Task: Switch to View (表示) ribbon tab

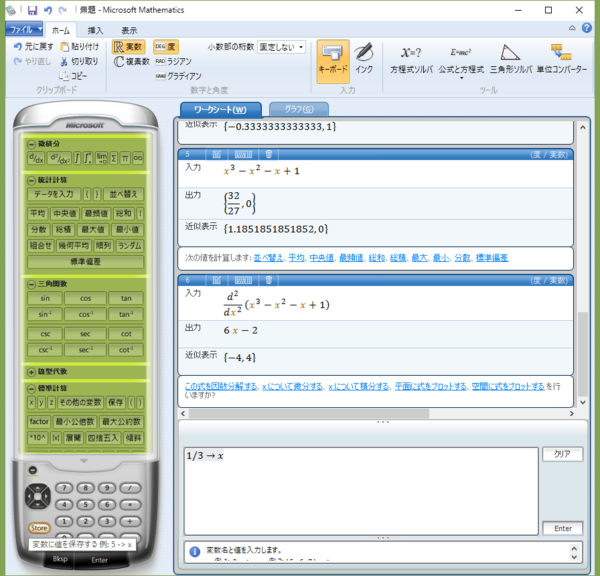Action: (x=129, y=30)
